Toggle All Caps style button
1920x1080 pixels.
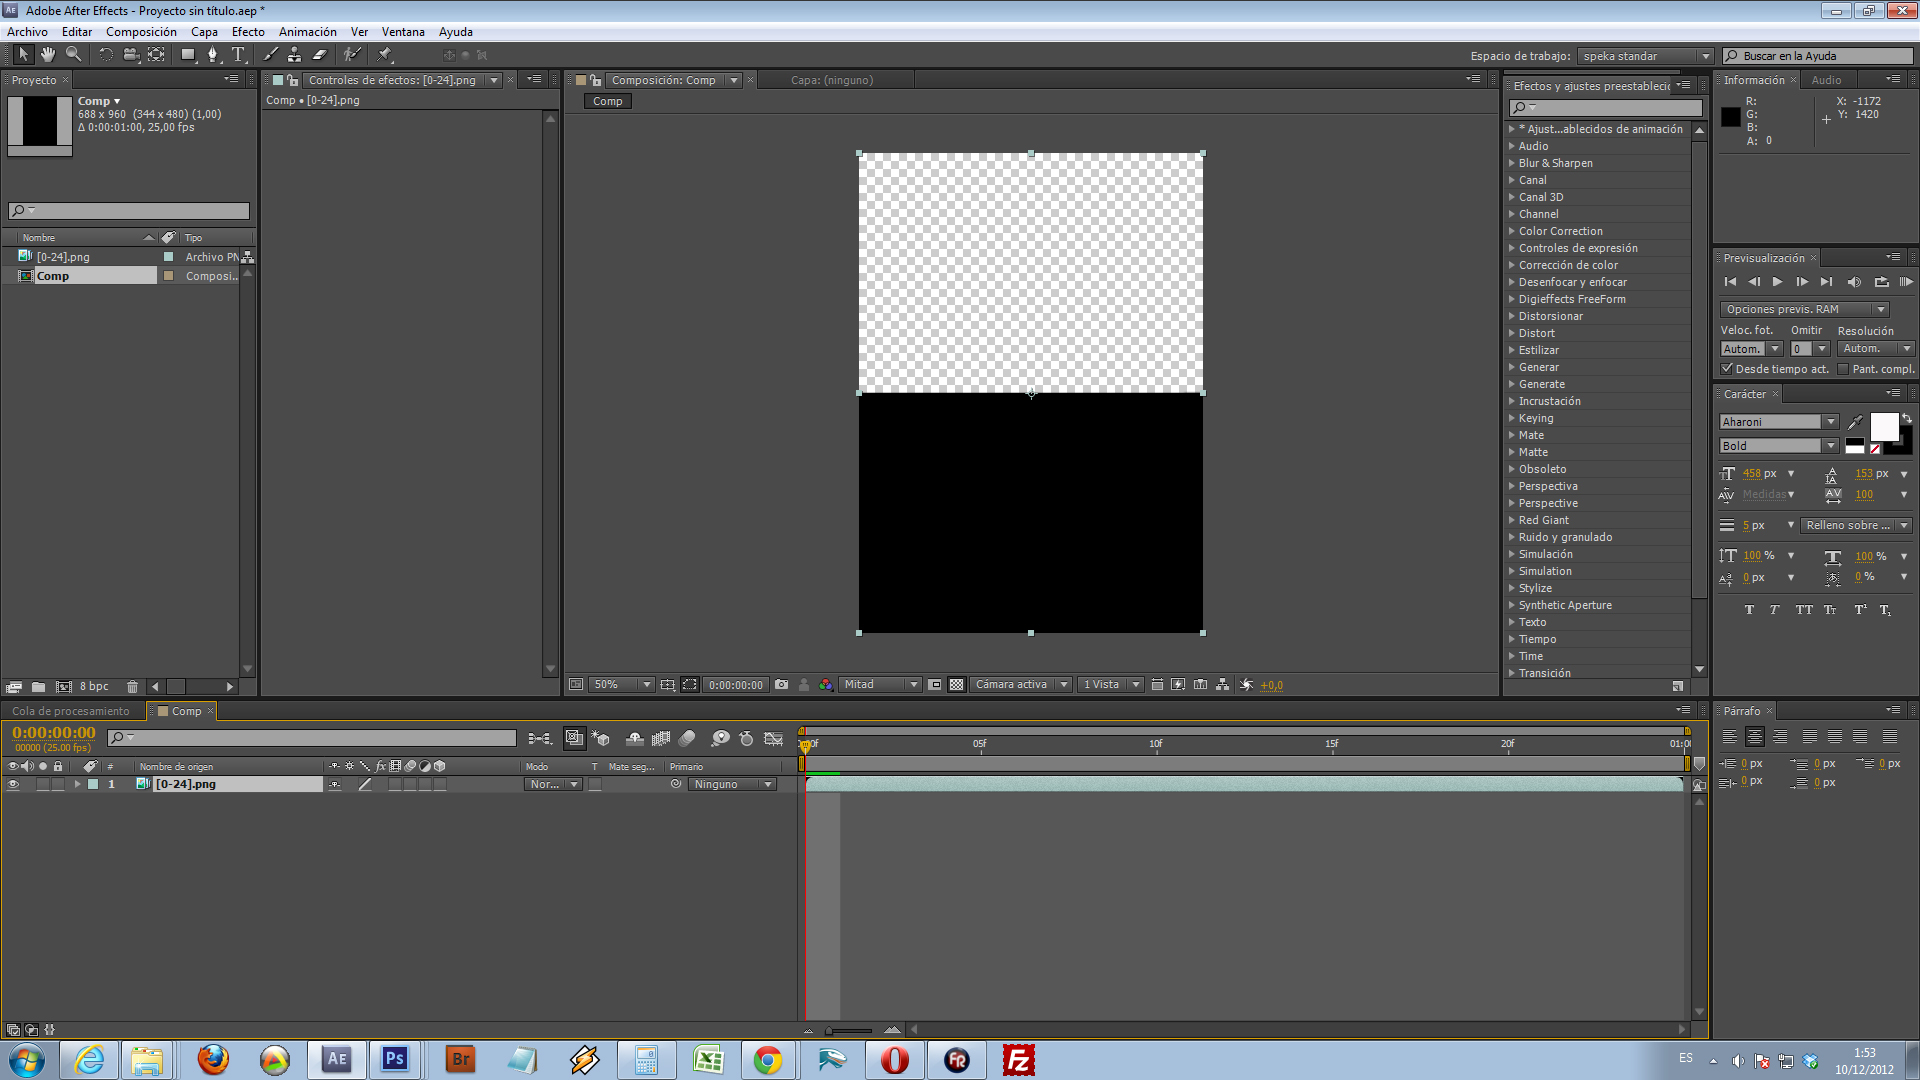click(x=1804, y=610)
